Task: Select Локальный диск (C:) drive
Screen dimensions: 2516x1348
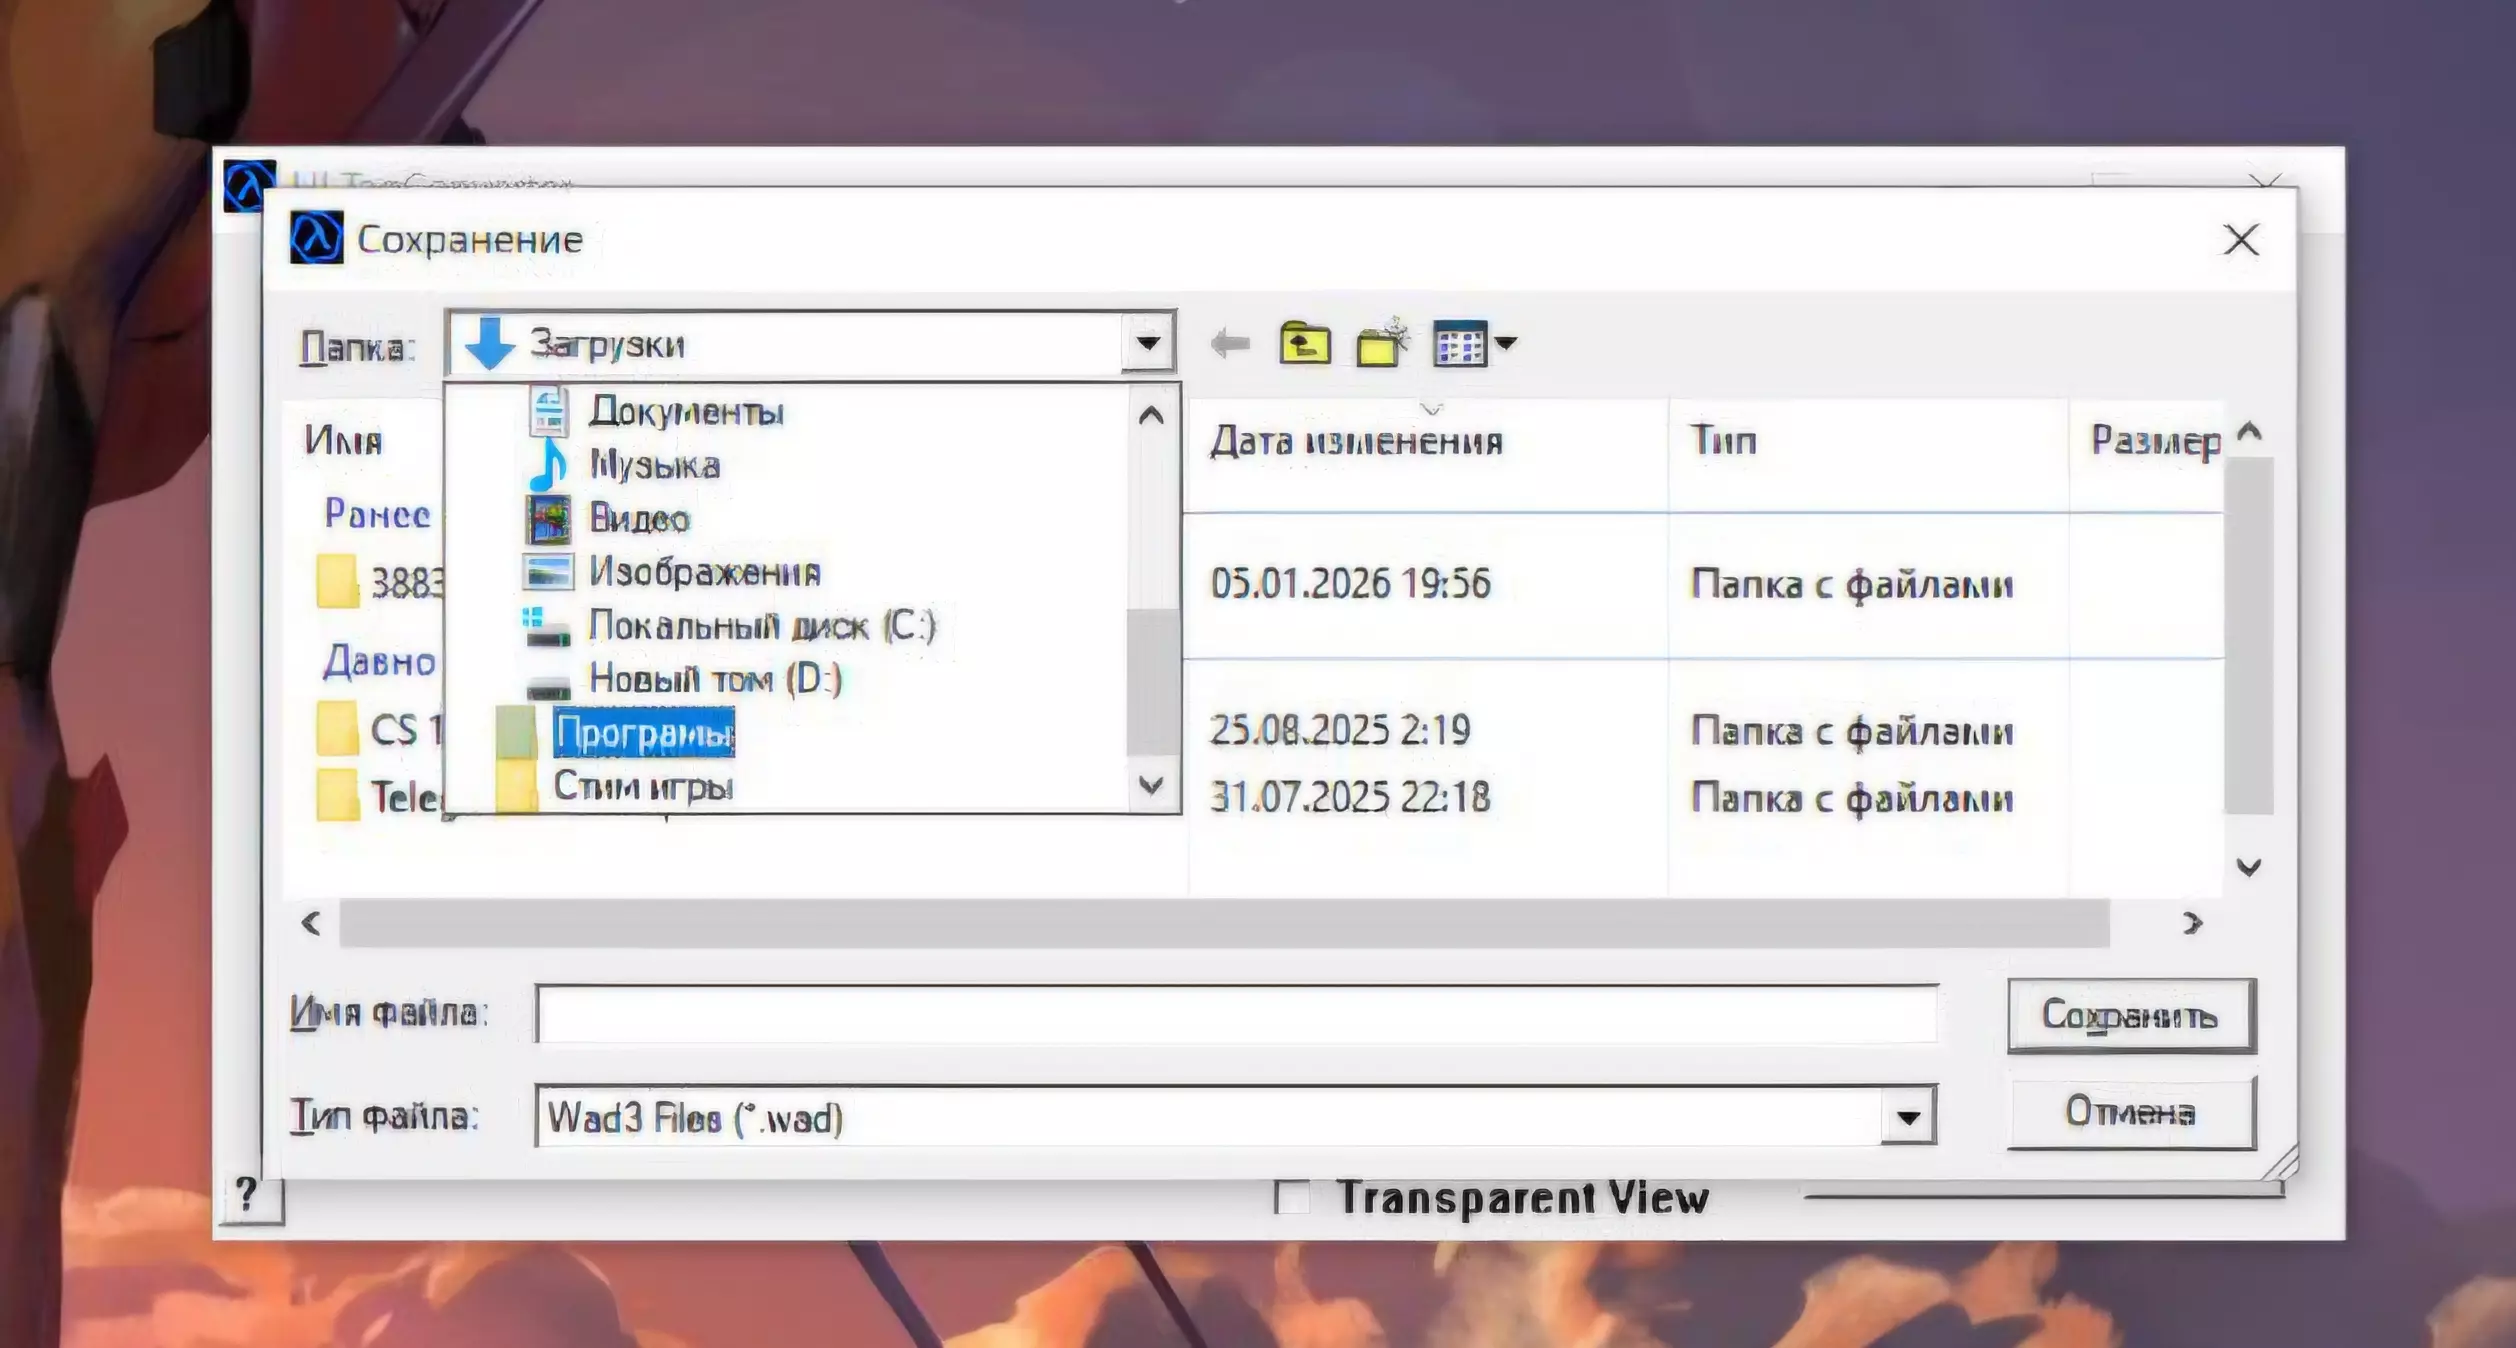Action: [x=760, y=626]
